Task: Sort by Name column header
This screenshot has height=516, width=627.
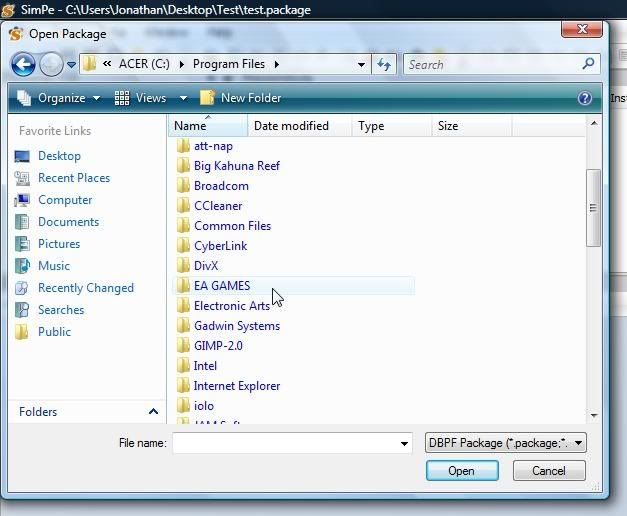Action: point(208,126)
